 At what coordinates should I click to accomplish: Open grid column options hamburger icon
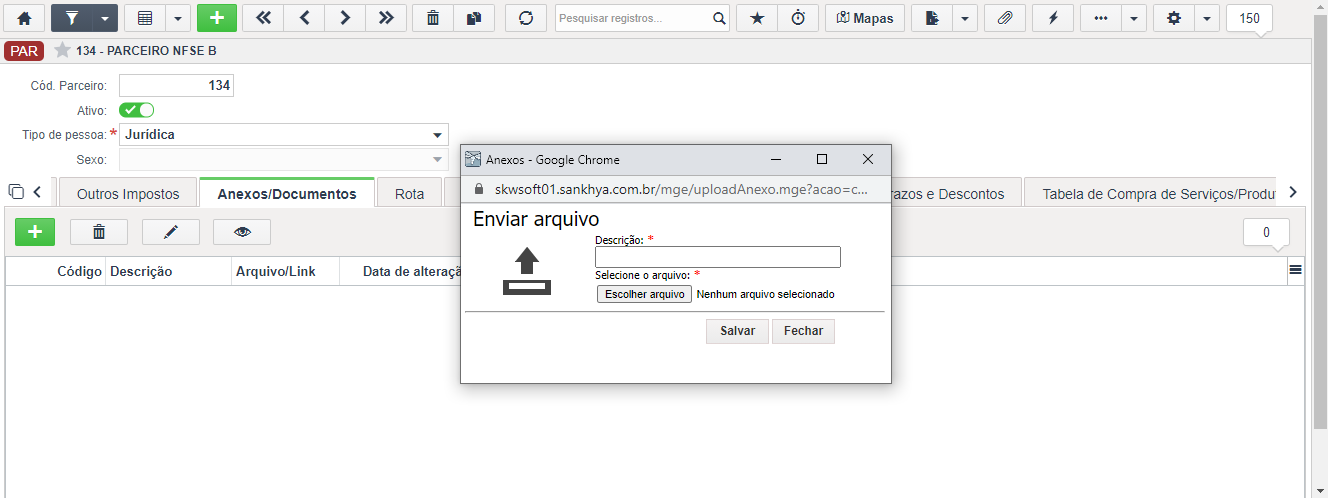[1295, 270]
